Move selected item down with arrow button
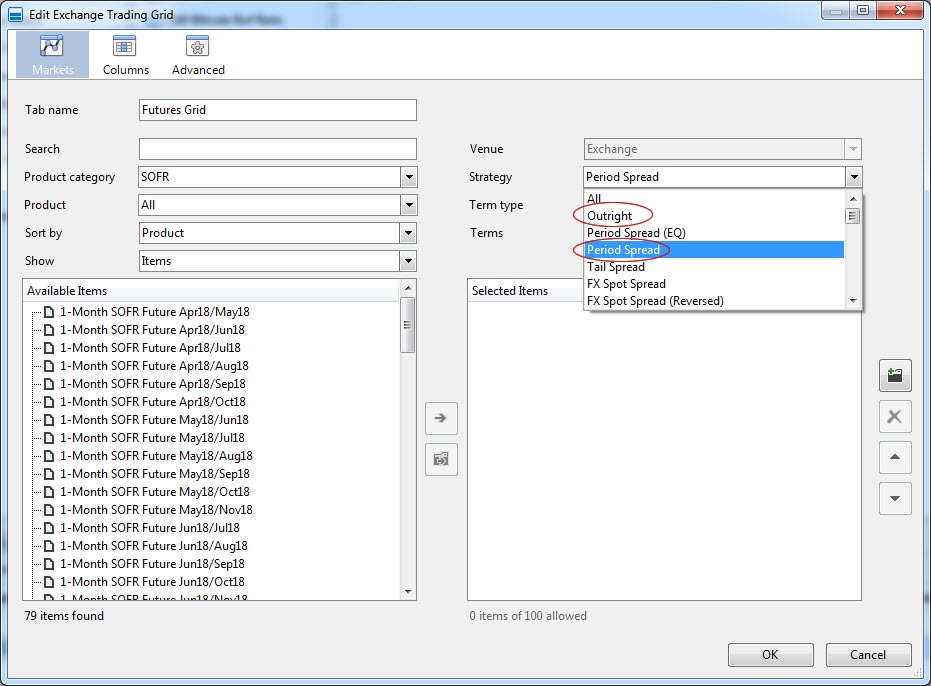The image size is (931, 686). 895,498
